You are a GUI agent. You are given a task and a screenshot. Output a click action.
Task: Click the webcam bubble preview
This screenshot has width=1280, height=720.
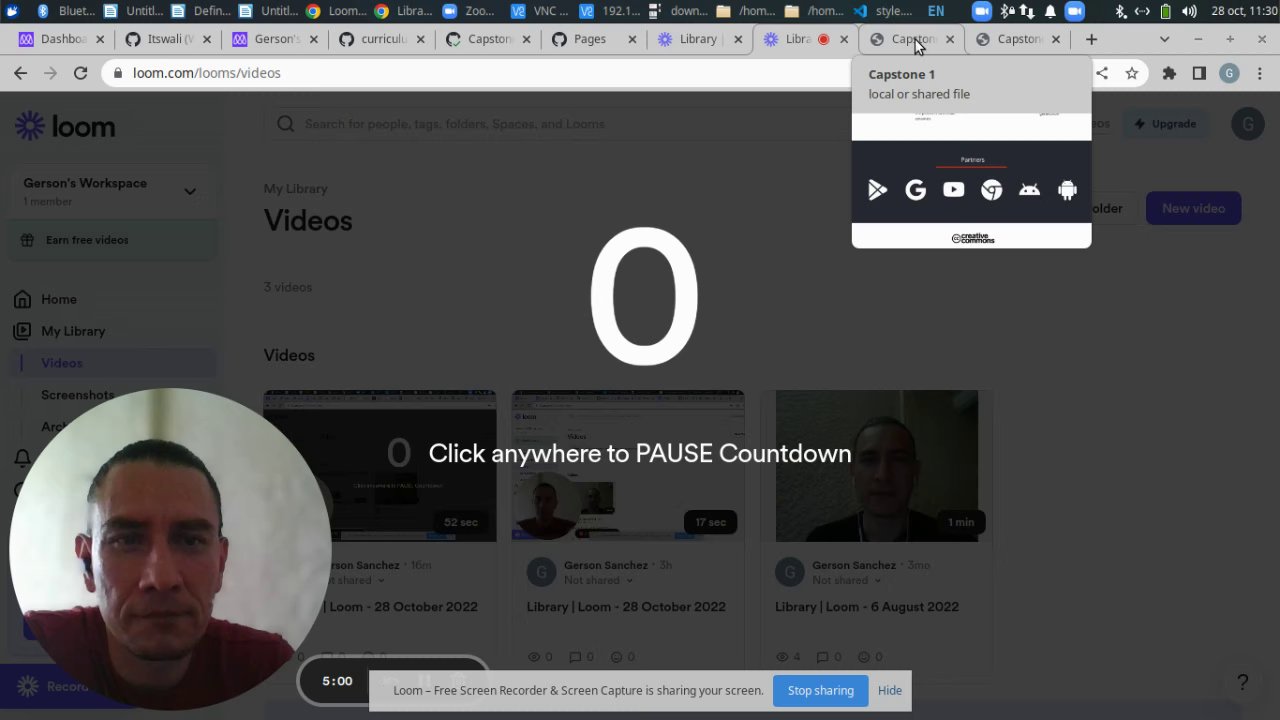[170, 548]
